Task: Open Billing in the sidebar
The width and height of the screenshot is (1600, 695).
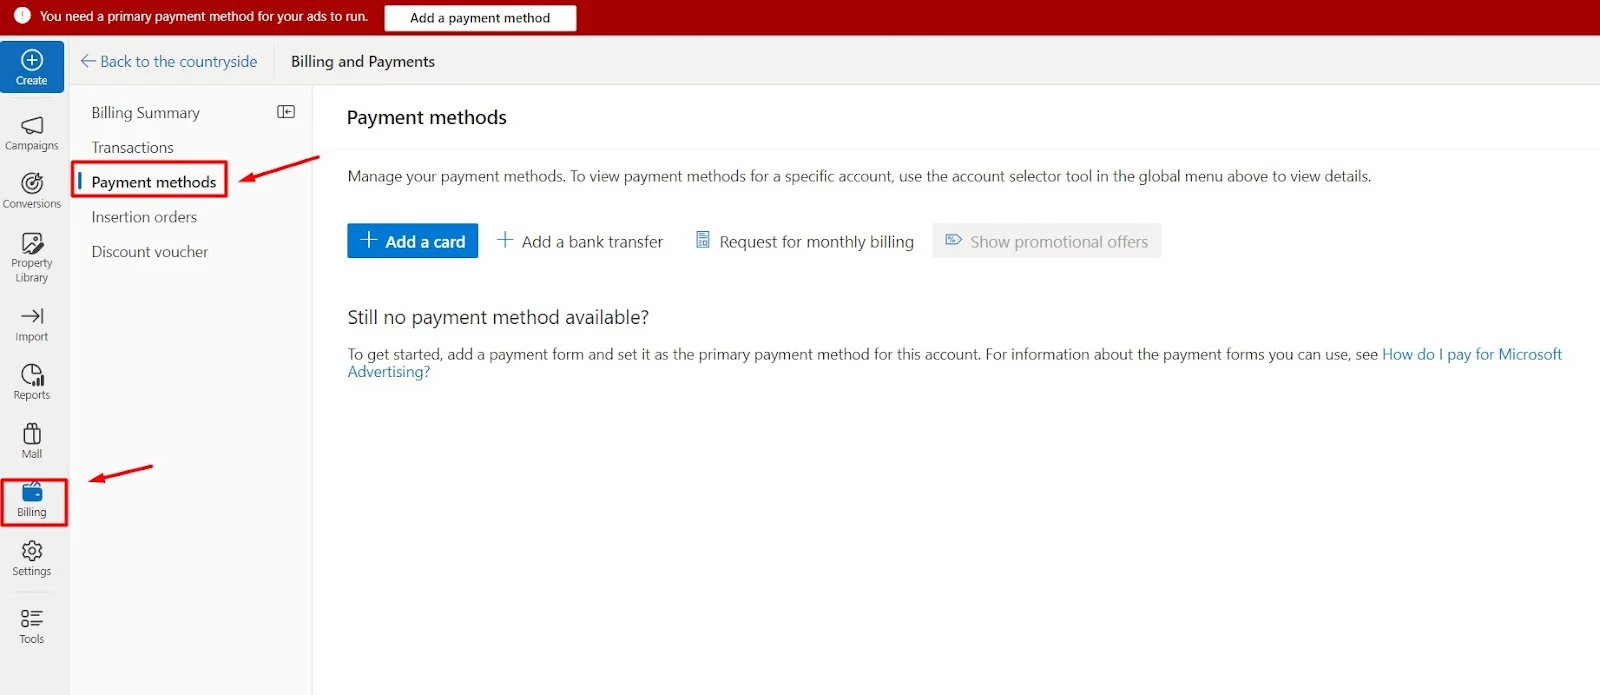Action: coord(32,500)
